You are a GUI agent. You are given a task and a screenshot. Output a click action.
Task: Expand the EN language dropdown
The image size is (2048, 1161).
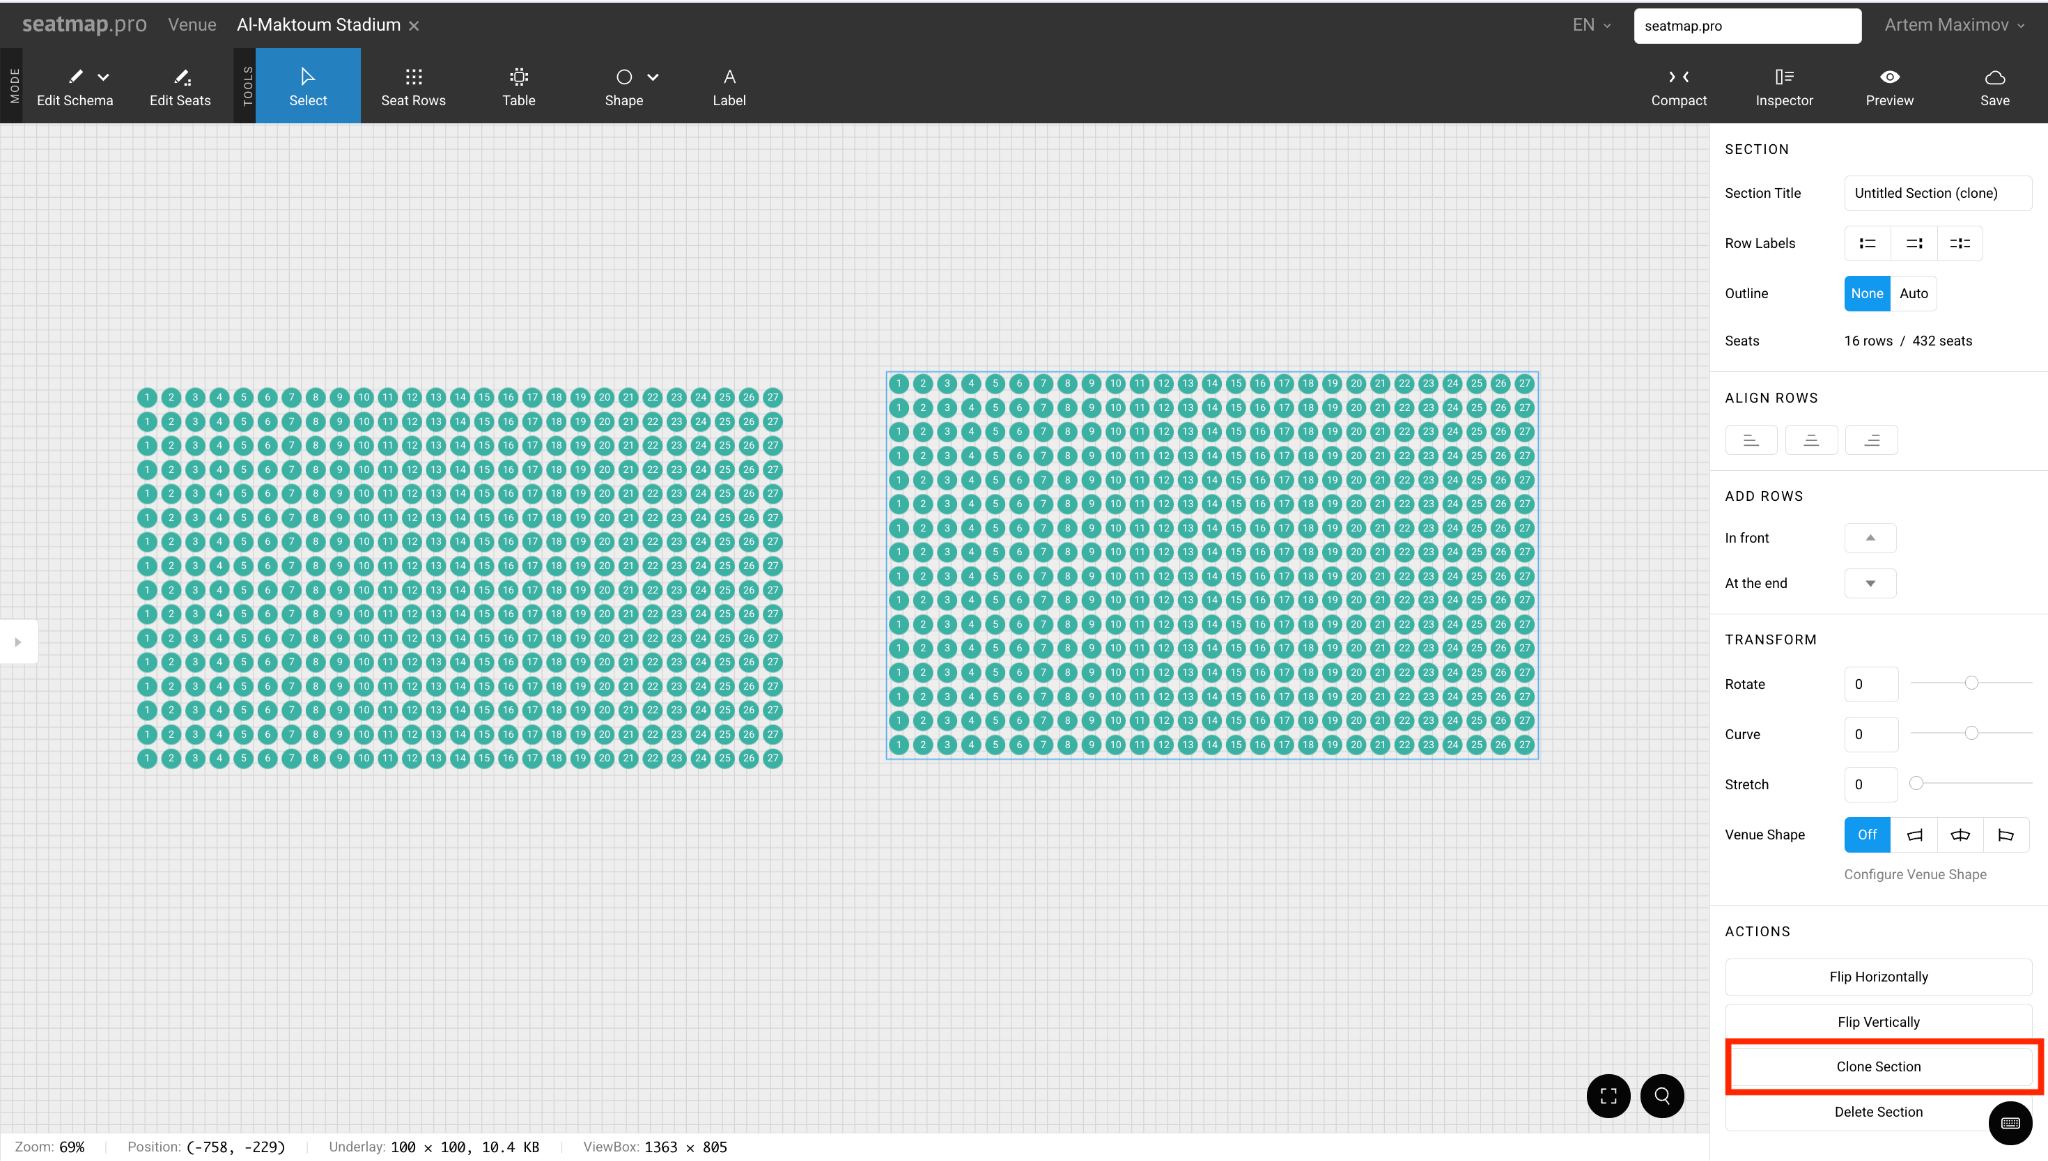pyautogui.click(x=1591, y=25)
